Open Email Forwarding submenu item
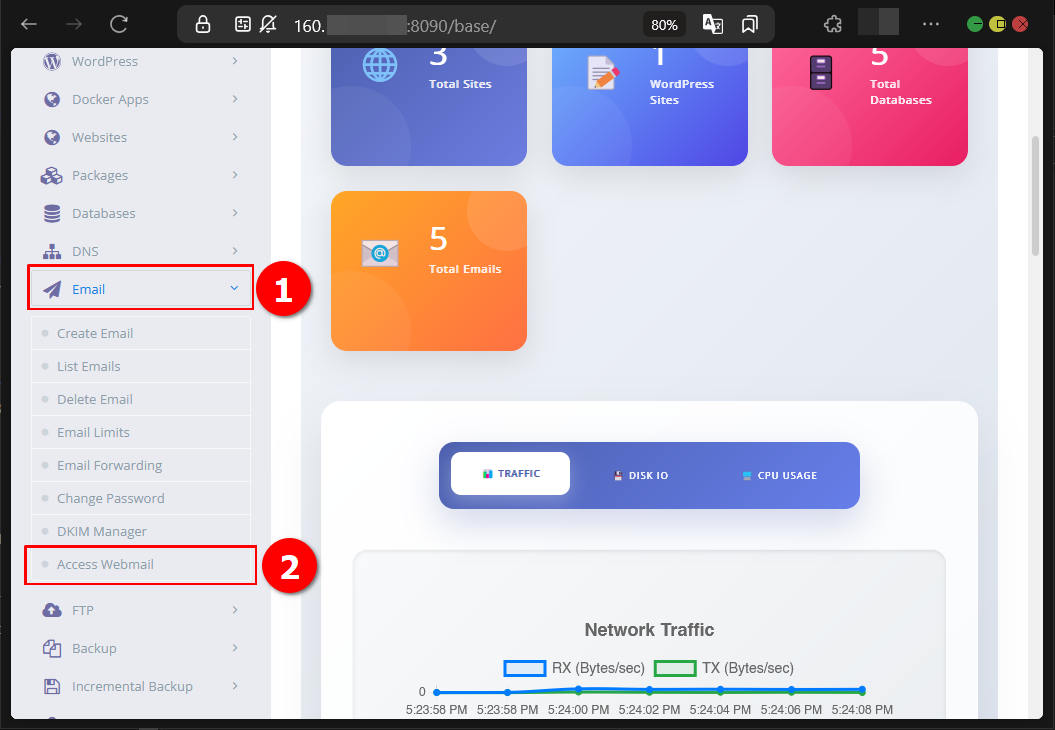1055x730 pixels. [x=141, y=466]
